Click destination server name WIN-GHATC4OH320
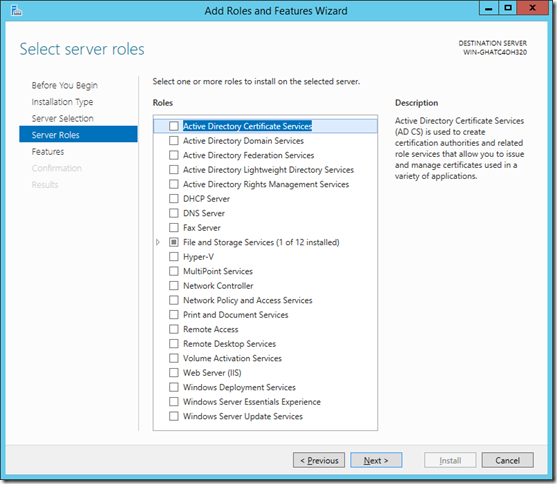The width and height of the screenshot is (557, 484). (x=495, y=52)
